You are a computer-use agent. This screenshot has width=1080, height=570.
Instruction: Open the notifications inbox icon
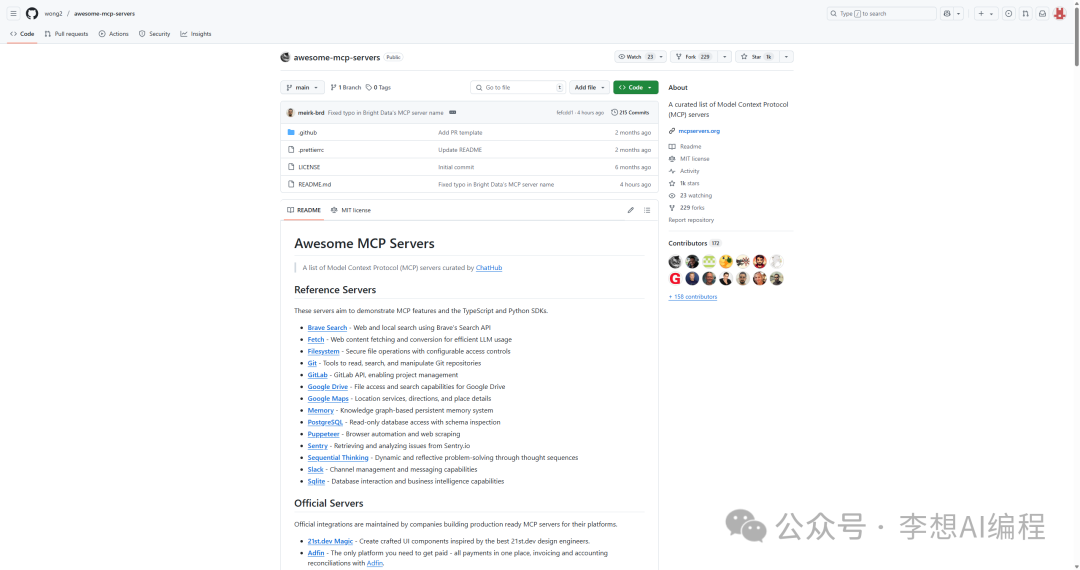[1042, 14]
